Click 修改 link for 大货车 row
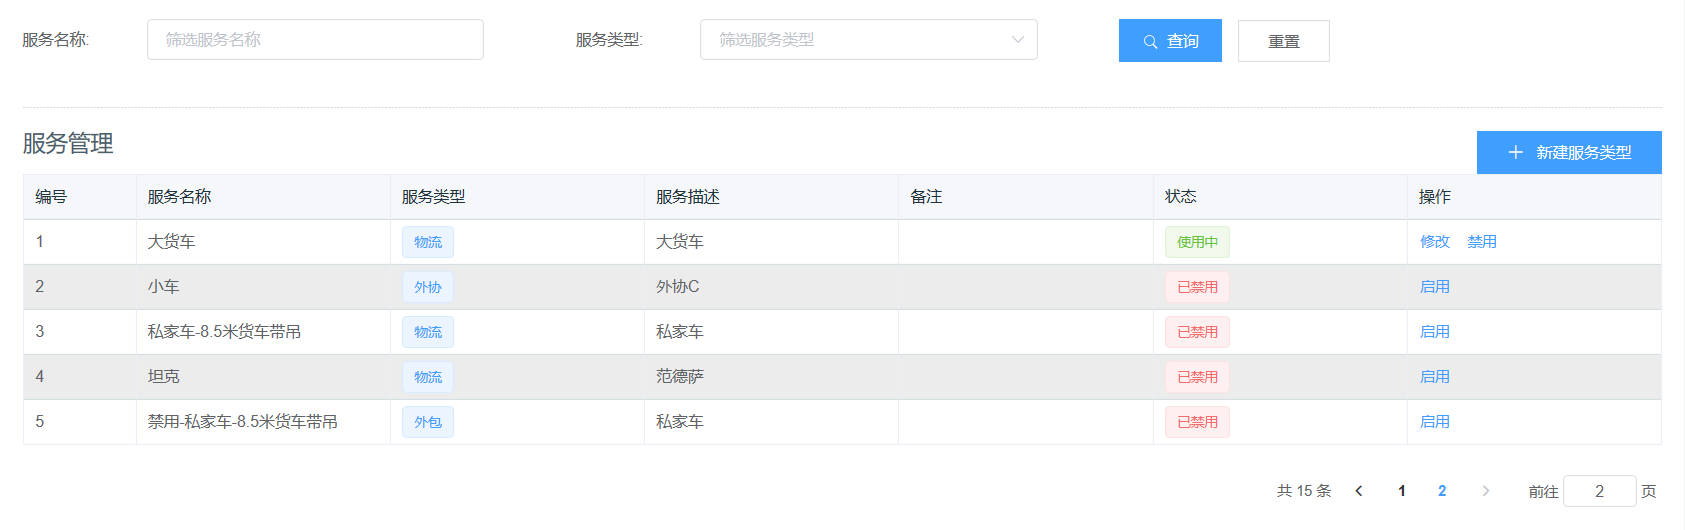The height and width of the screenshot is (530, 1685). pos(1434,242)
